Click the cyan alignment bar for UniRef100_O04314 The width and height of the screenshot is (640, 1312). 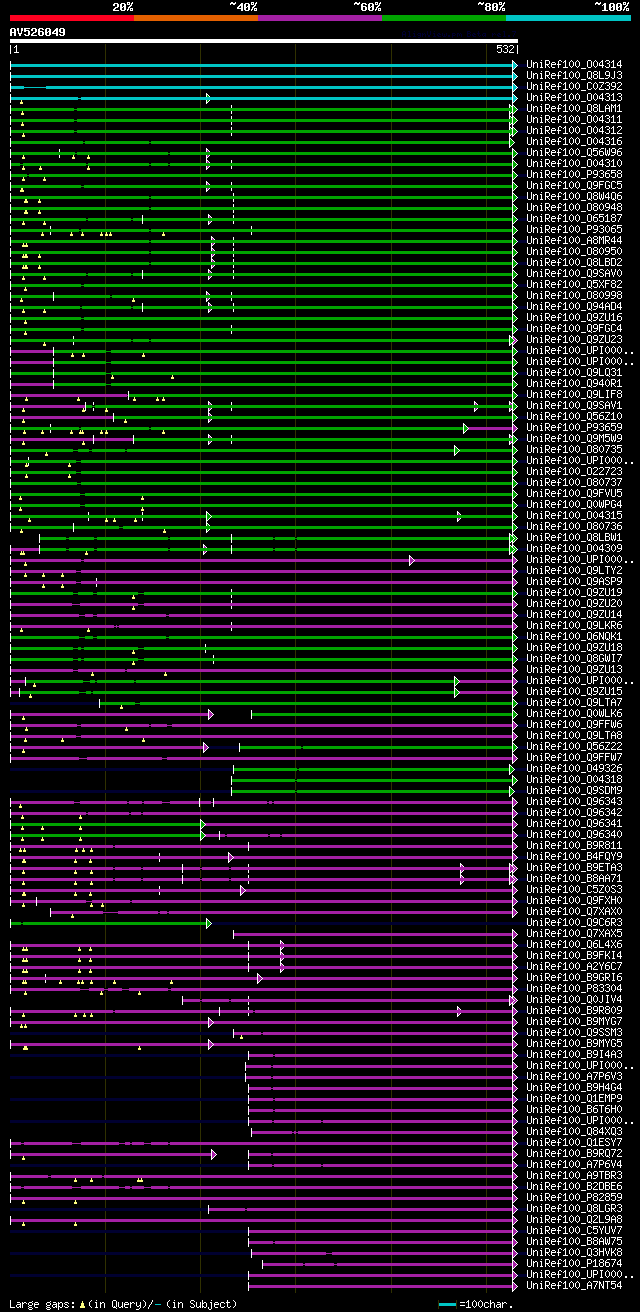[x=264, y=65]
